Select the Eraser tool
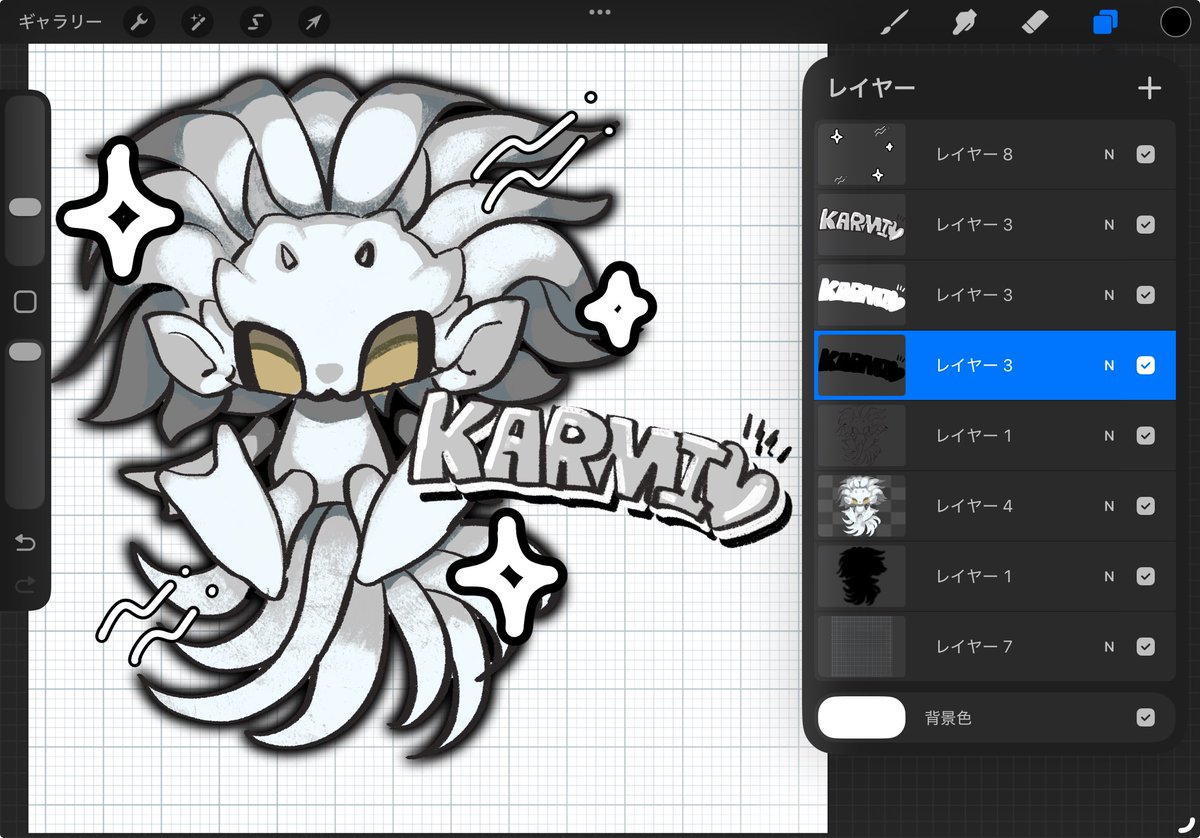This screenshot has height=838, width=1200. coord(1035,21)
